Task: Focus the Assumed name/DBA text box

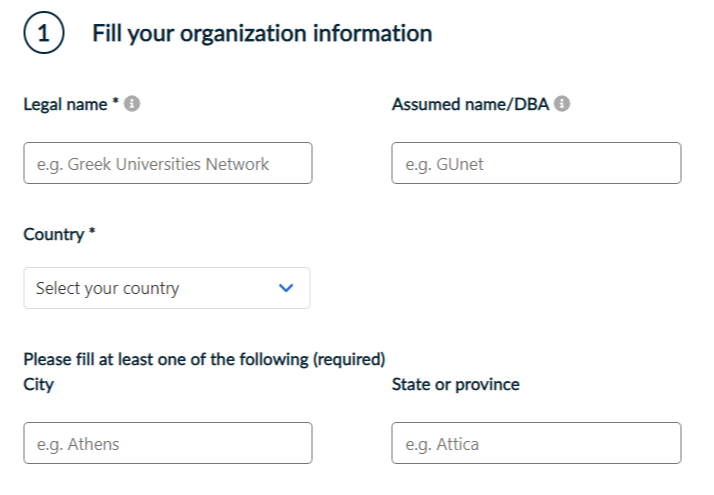Action: 536,163
